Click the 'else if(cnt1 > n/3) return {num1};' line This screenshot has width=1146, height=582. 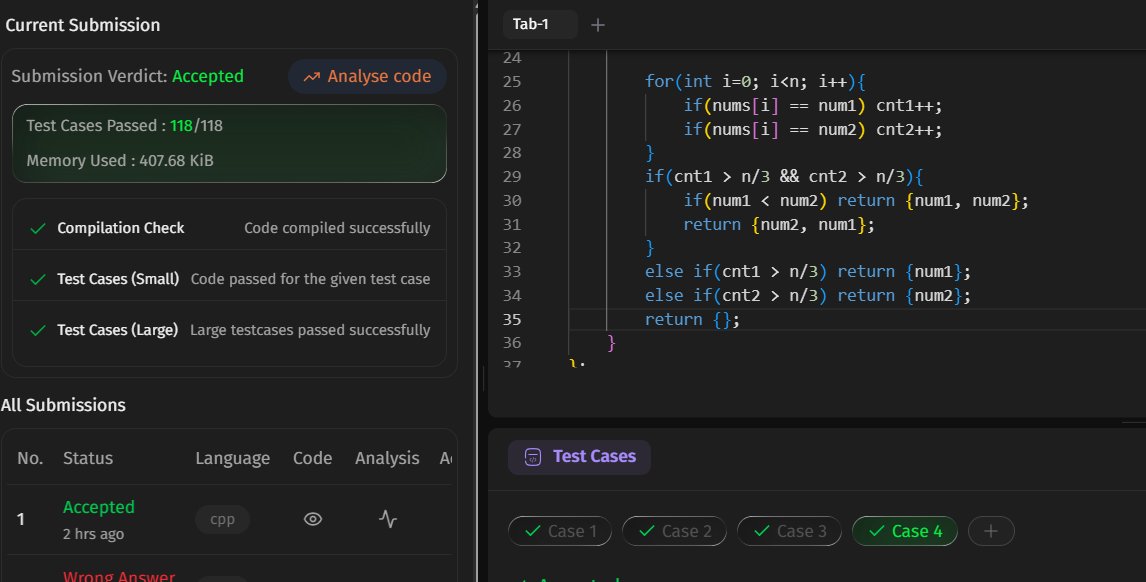point(808,272)
